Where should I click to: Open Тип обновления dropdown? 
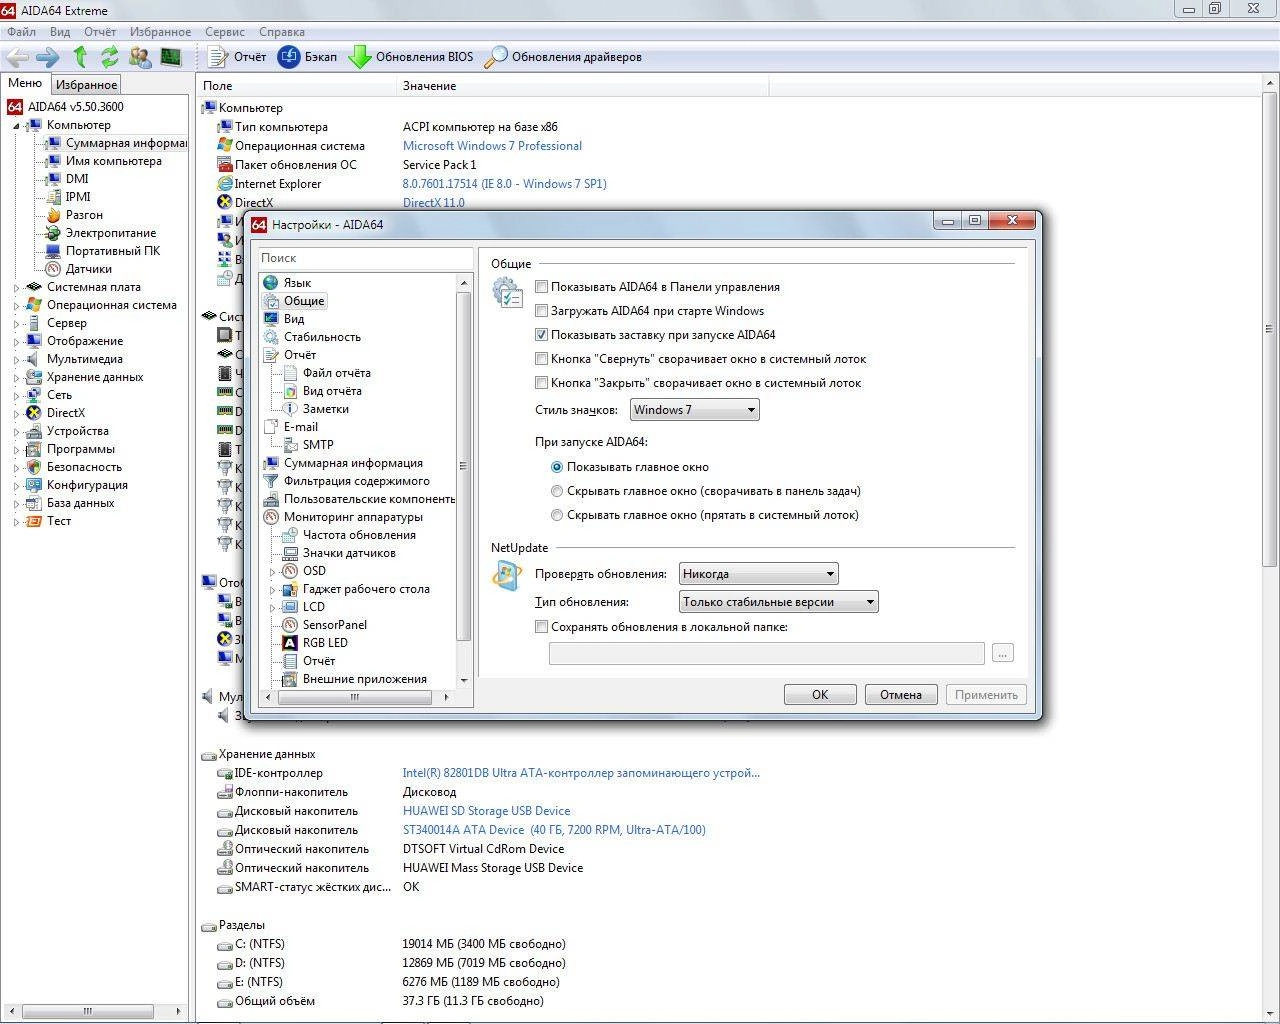click(778, 602)
